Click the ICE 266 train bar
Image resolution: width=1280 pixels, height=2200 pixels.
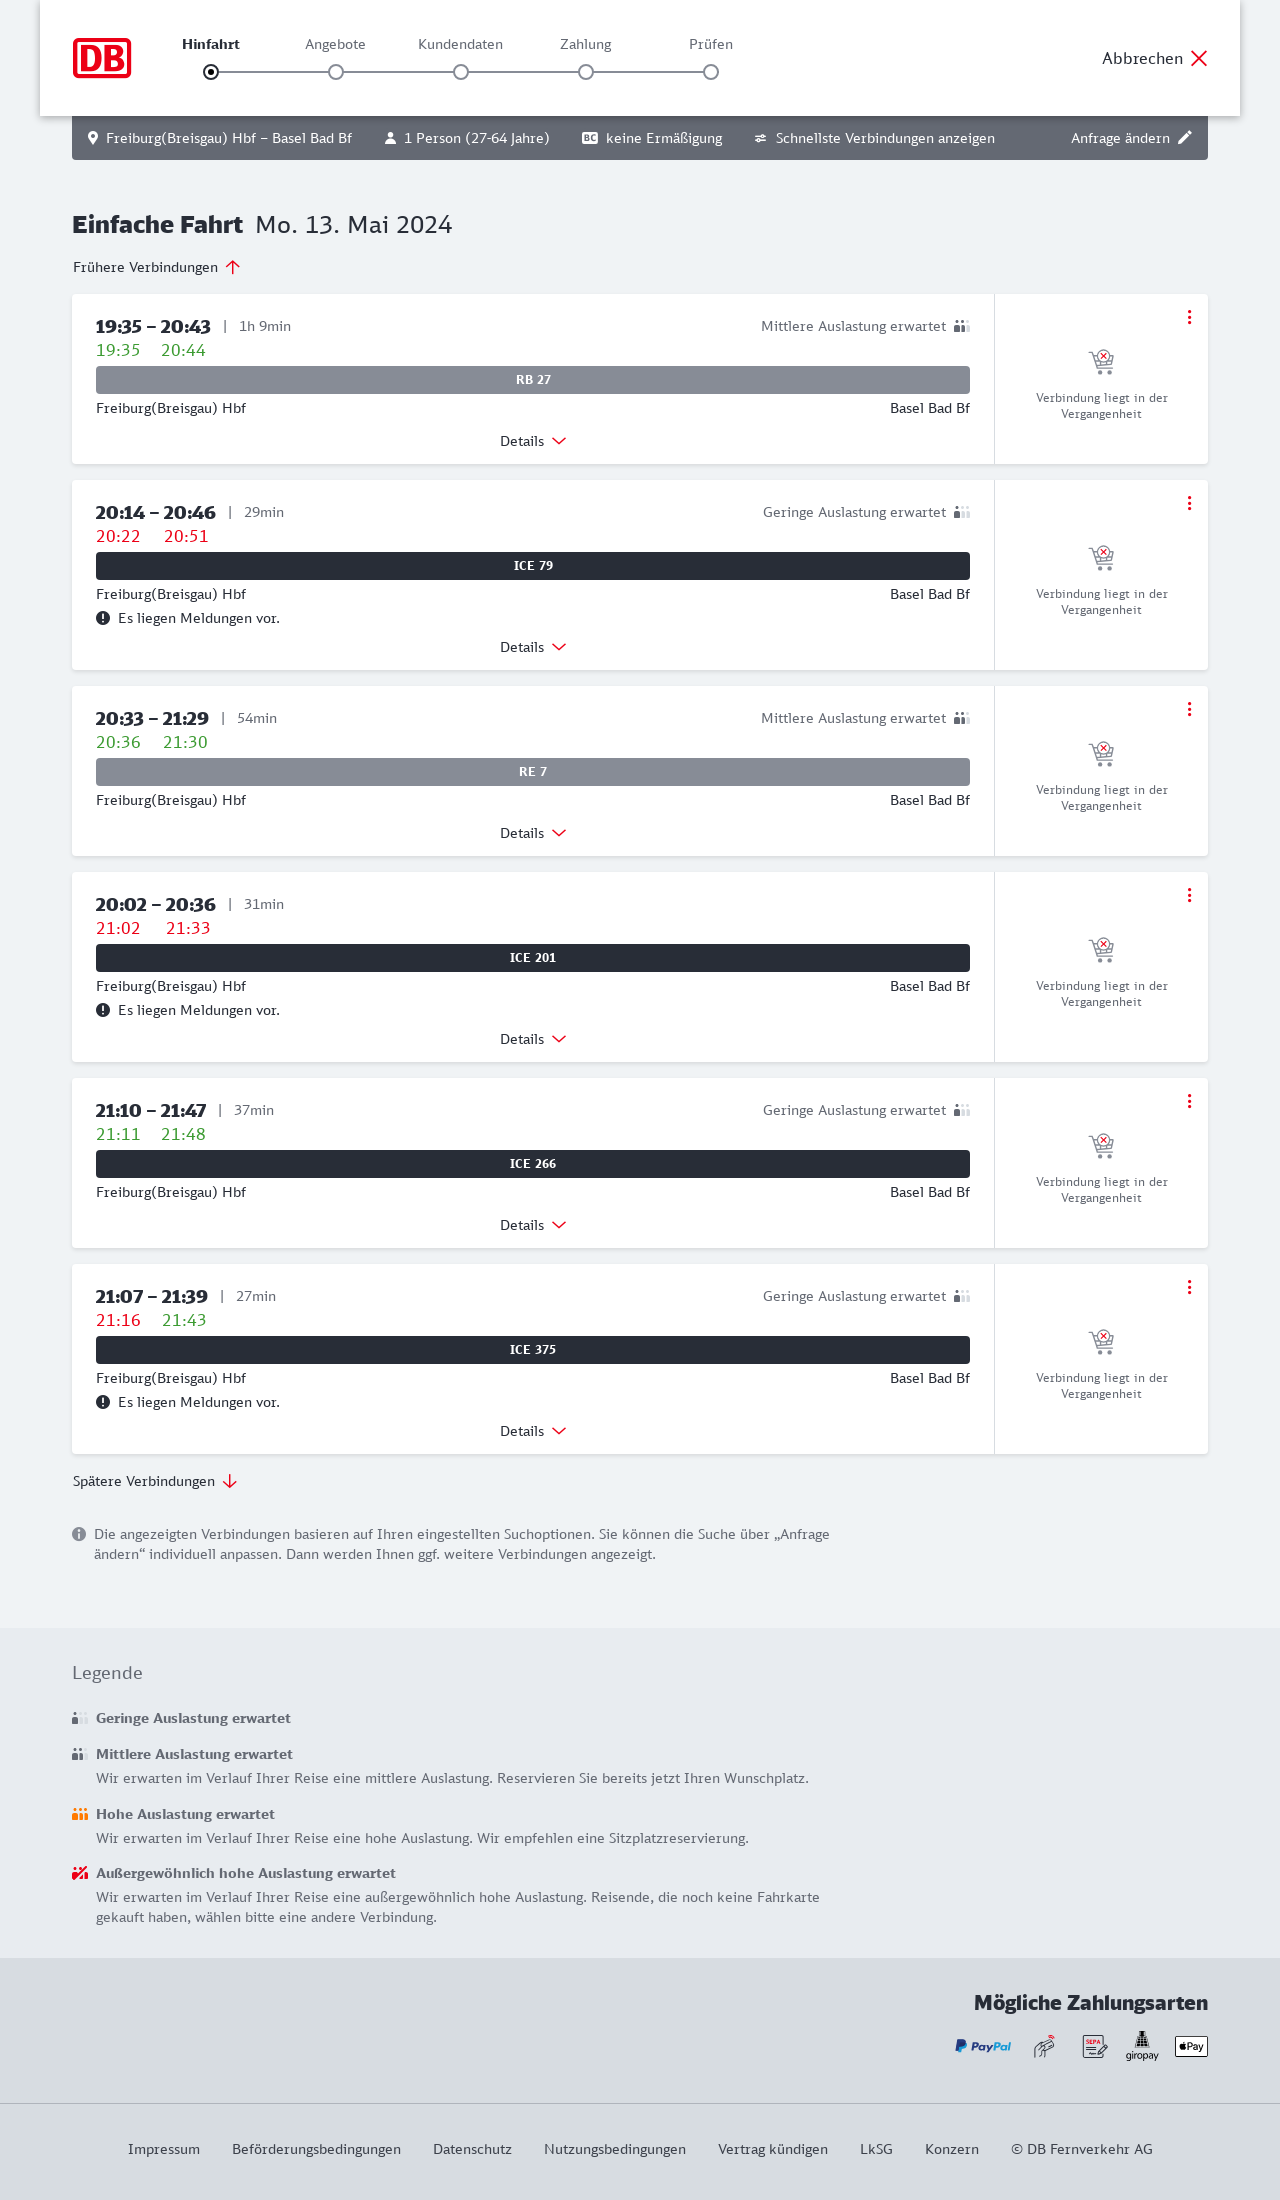533,1164
